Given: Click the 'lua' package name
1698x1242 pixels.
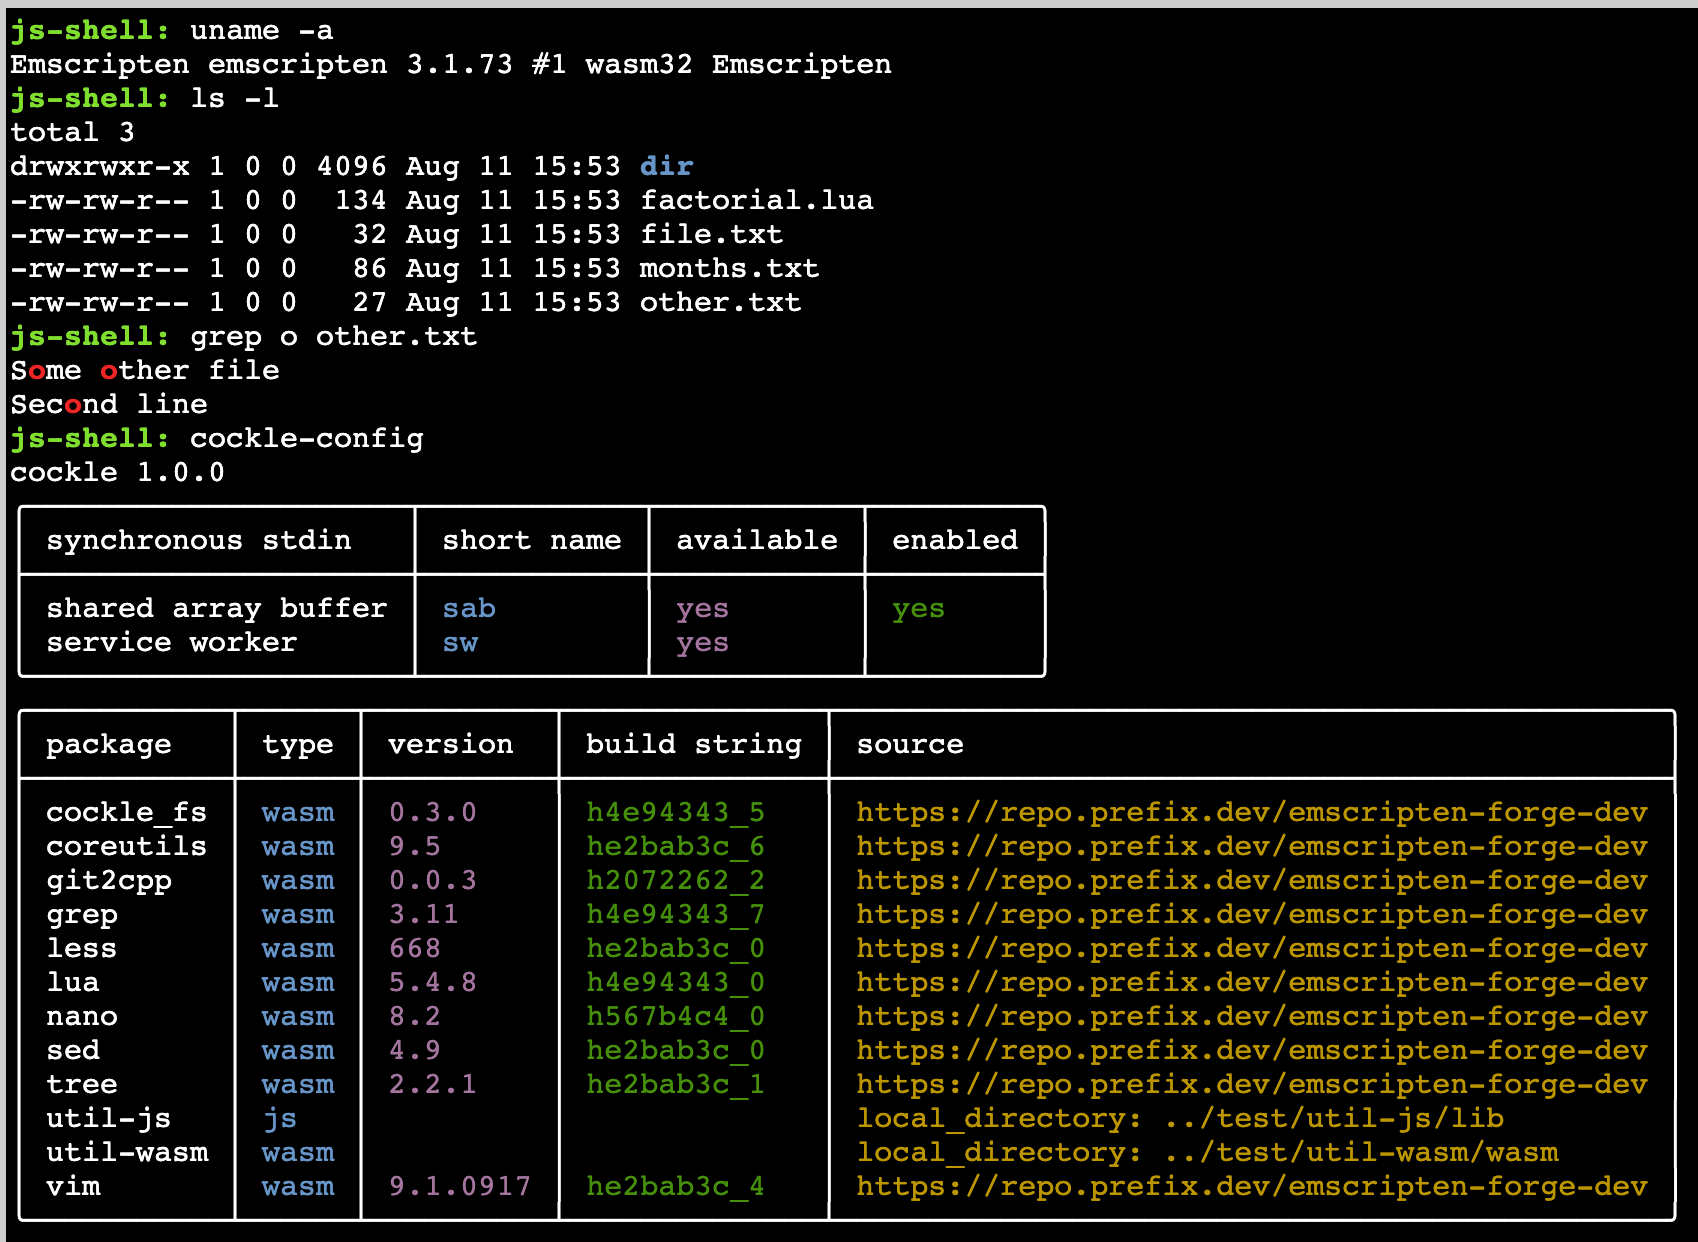Looking at the screenshot, I should point(73,983).
